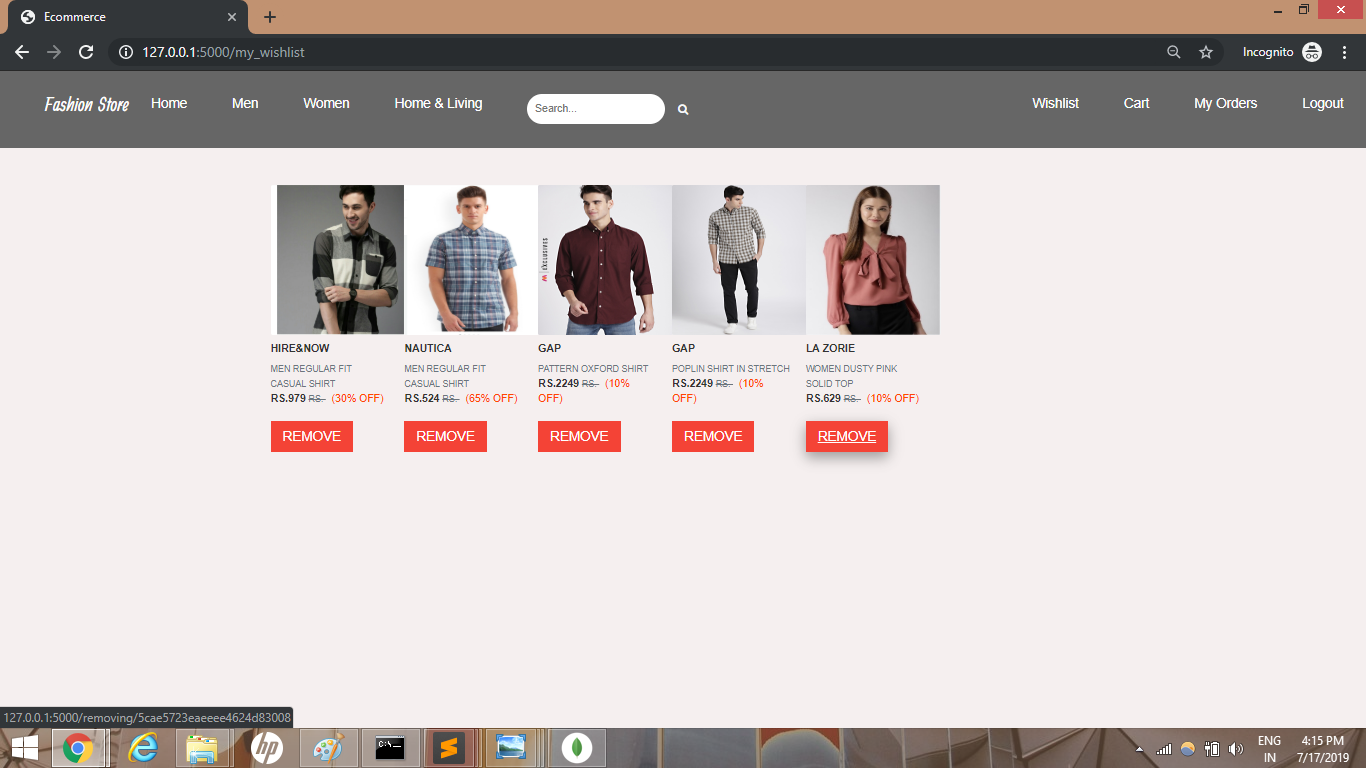Go to Home in the navigation bar
This screenshot has width=1366, height=768.
click(x=169, y=103)
